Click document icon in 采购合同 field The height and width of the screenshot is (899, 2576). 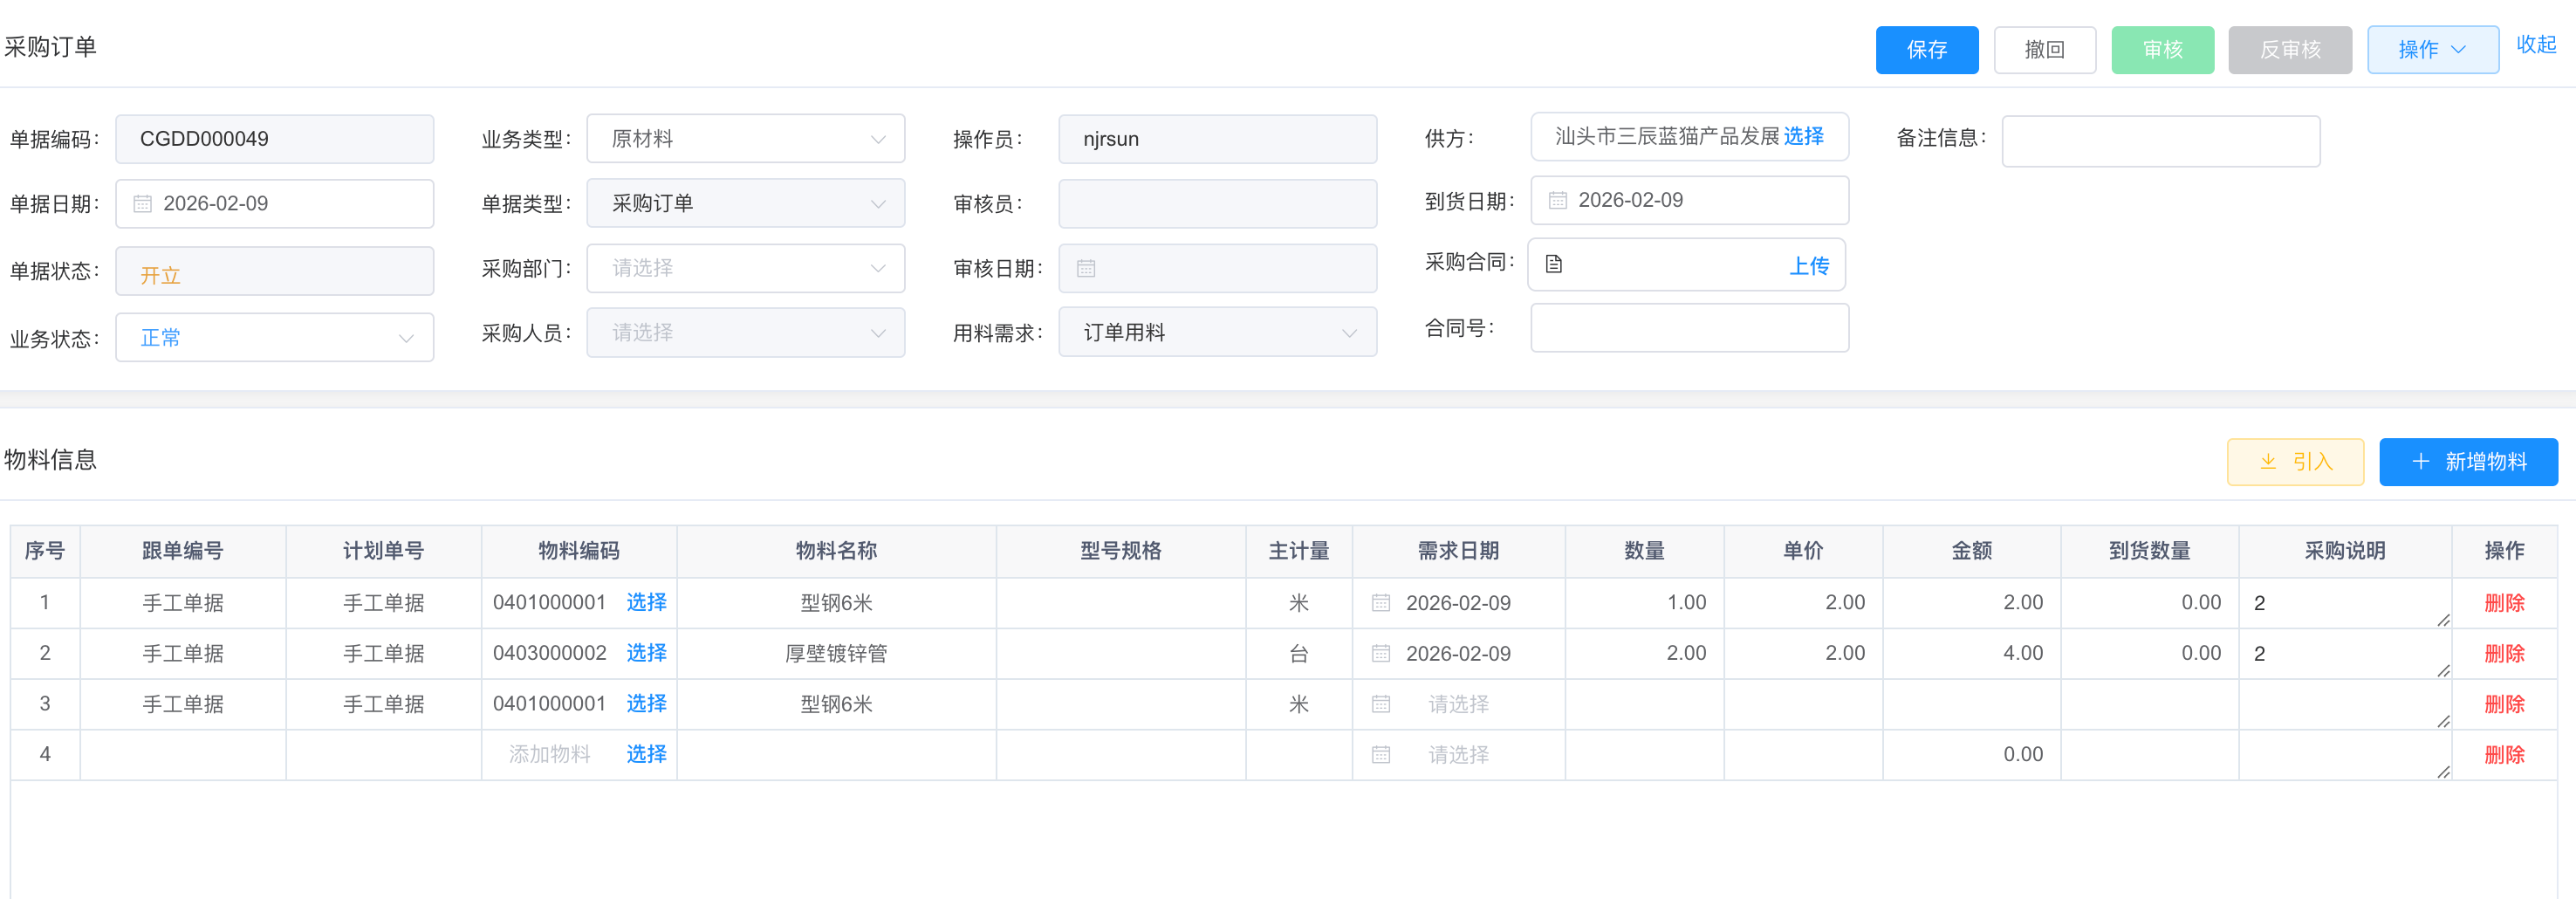pos(1554,265)
